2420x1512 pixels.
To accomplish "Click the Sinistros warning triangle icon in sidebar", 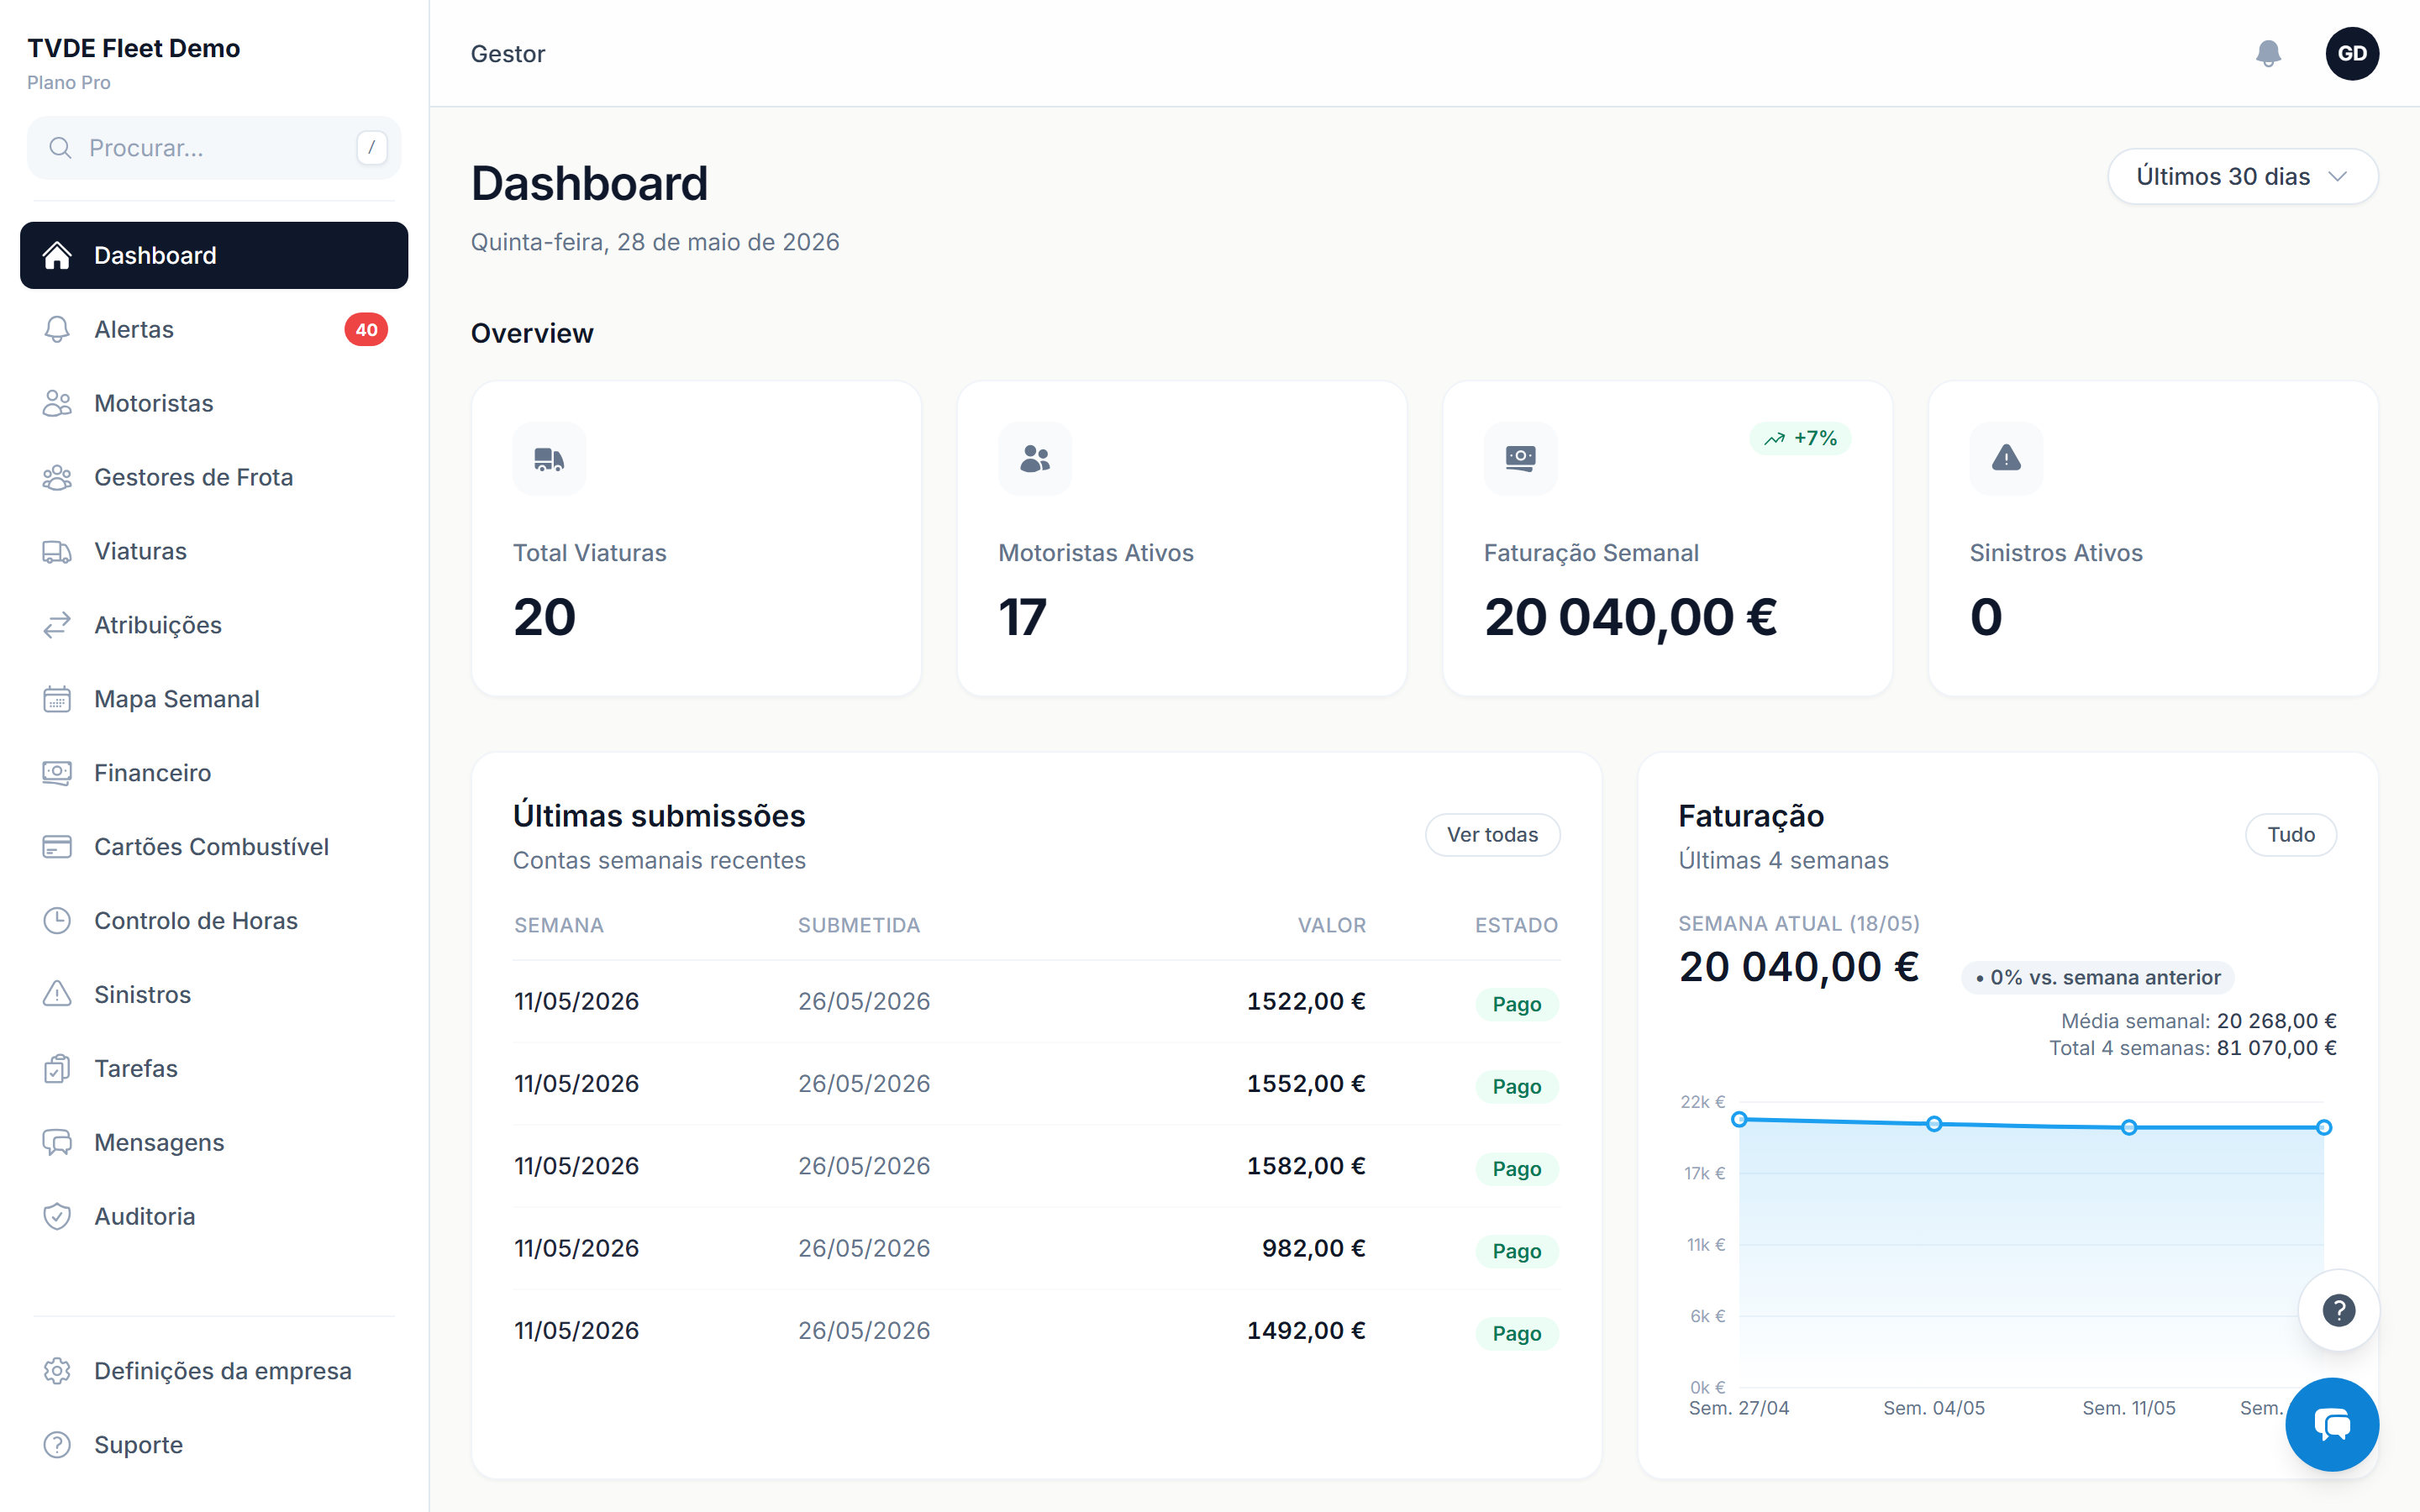I will (x=57, y=995).
